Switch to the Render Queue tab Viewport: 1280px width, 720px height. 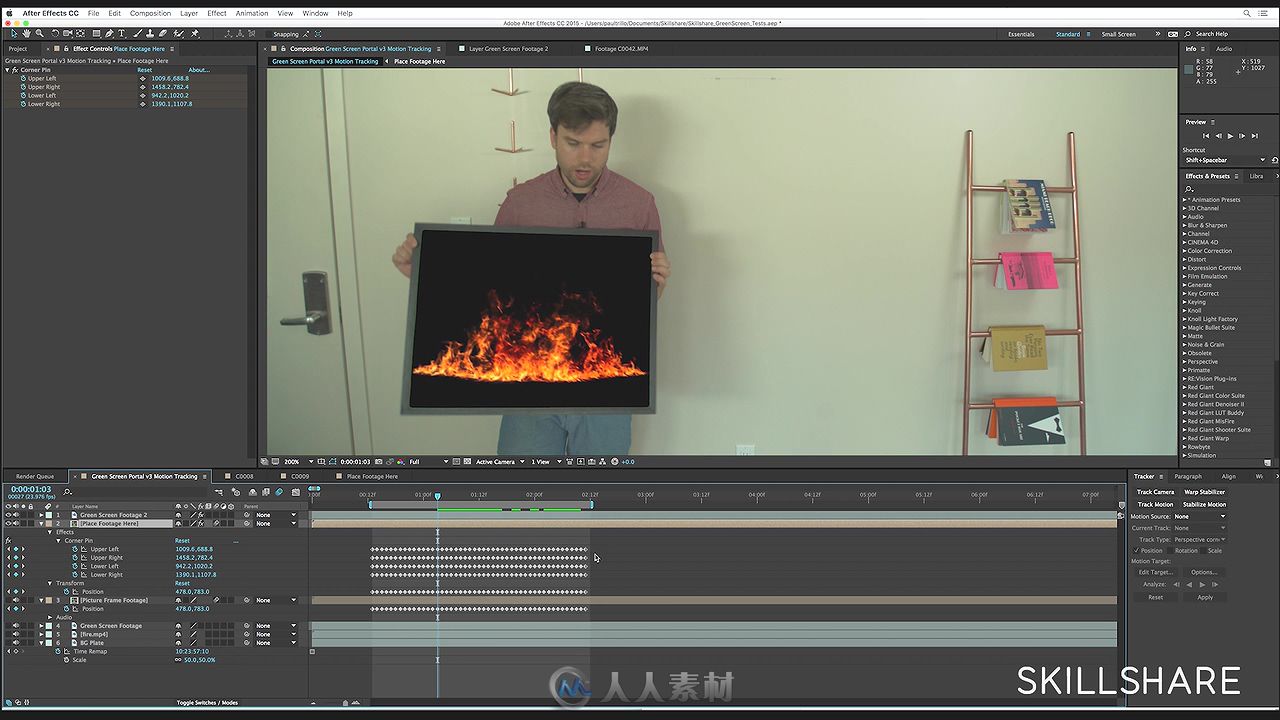point(35,476)
